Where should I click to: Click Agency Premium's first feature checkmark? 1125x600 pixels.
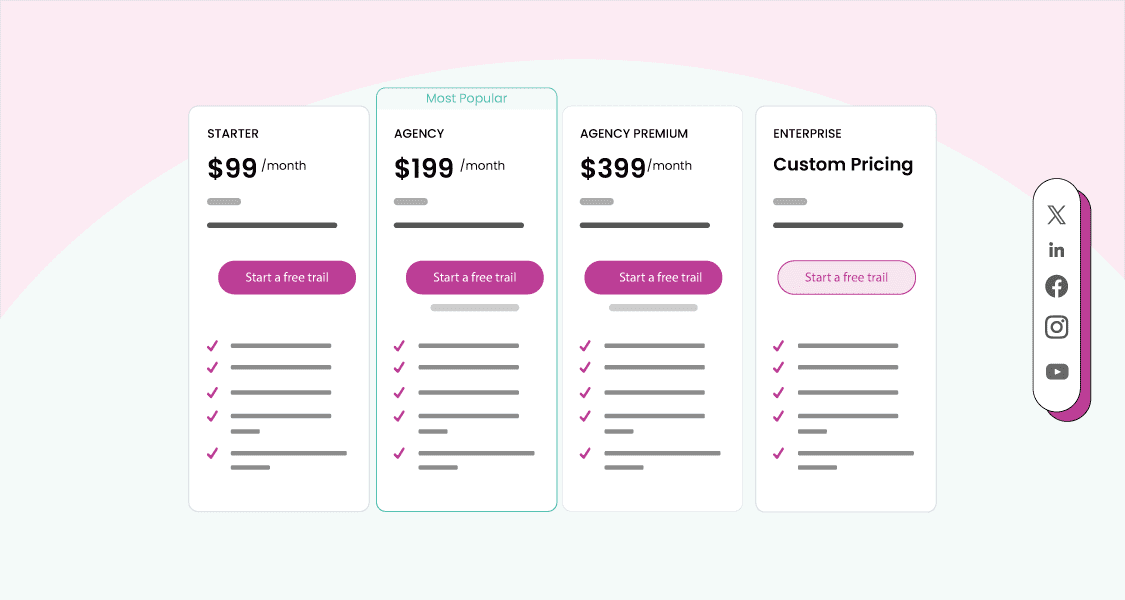pyautogui.click(x=585, y=346)
